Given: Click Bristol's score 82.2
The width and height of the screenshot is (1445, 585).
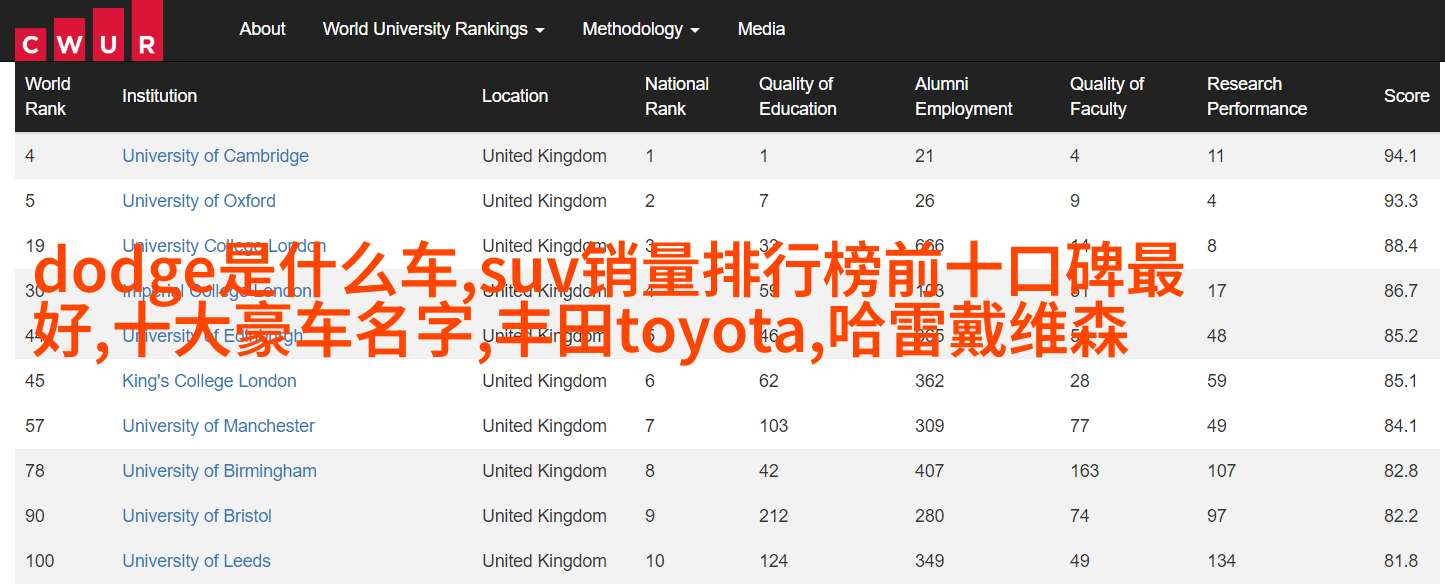Looking at the screenshot, I should point(1401,516).
